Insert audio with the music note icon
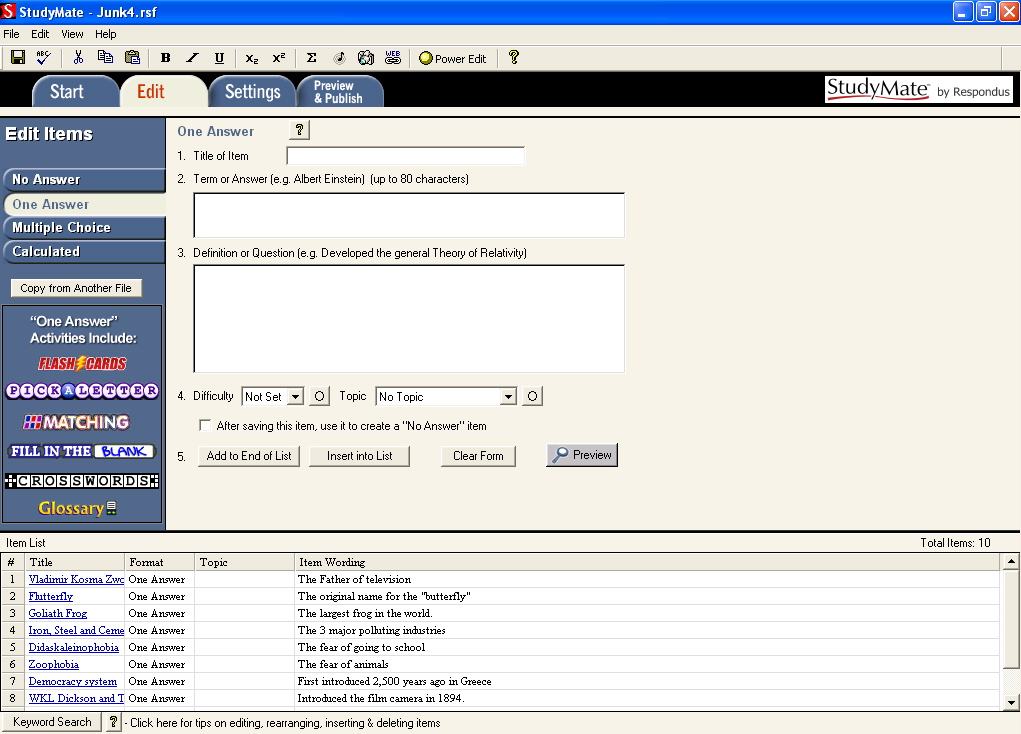This screenshot has height=734, width=1021. click(339, 58)
